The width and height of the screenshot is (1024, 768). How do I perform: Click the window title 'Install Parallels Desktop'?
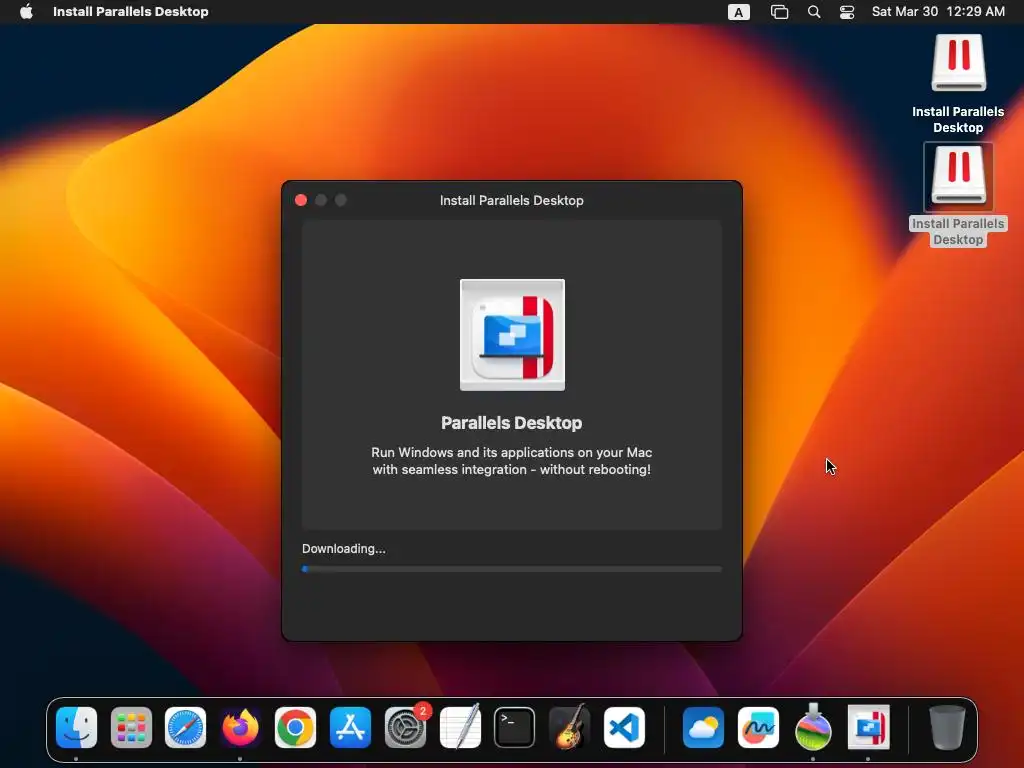pos(511,200)
